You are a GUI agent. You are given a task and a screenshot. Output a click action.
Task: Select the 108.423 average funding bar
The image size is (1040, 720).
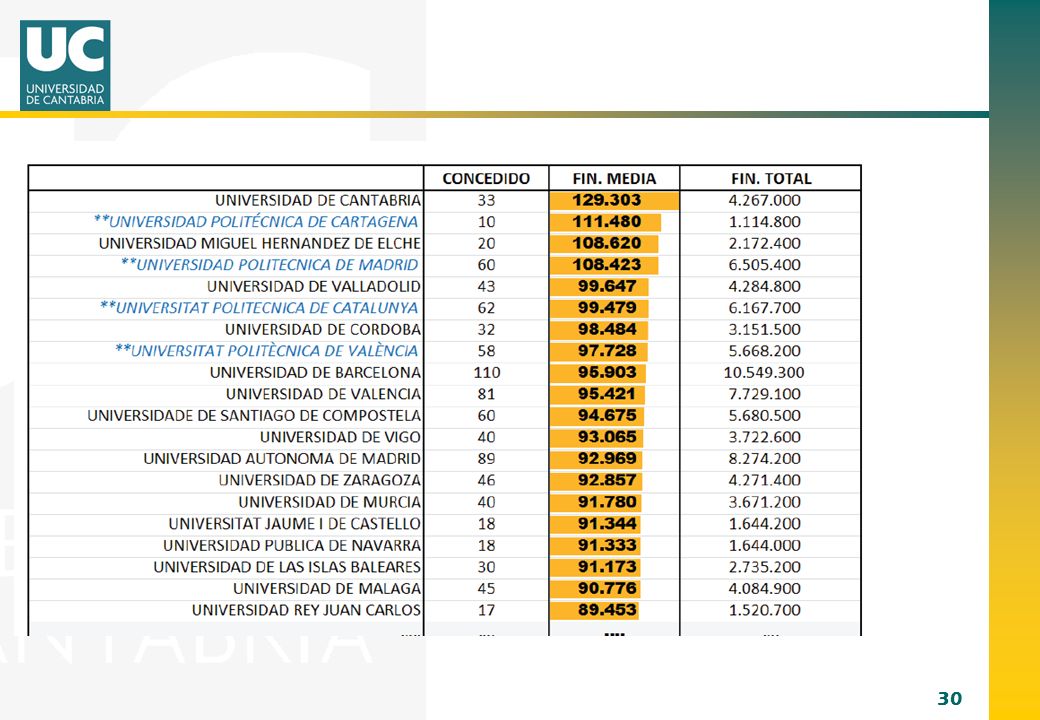click(x=604, y=265)
